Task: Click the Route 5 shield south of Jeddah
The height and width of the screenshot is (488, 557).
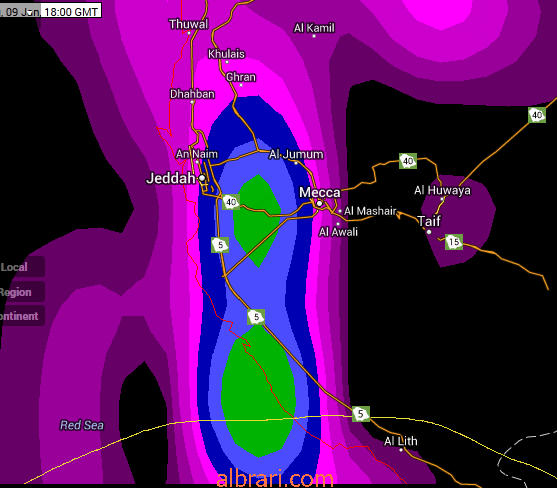Action: point(220,245)
